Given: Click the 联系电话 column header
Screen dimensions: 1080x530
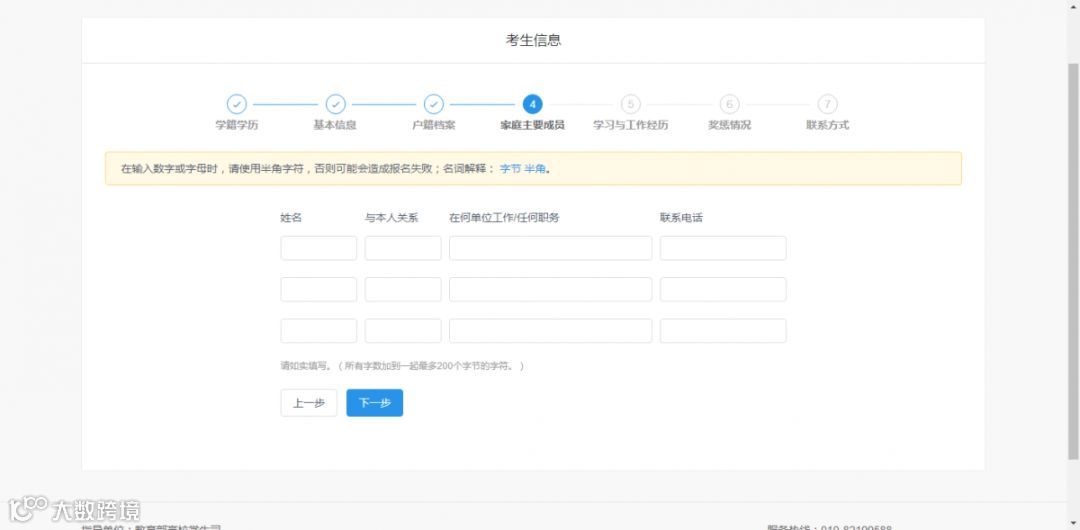Looking at the screenshot, I should click(x=681, y=218).
